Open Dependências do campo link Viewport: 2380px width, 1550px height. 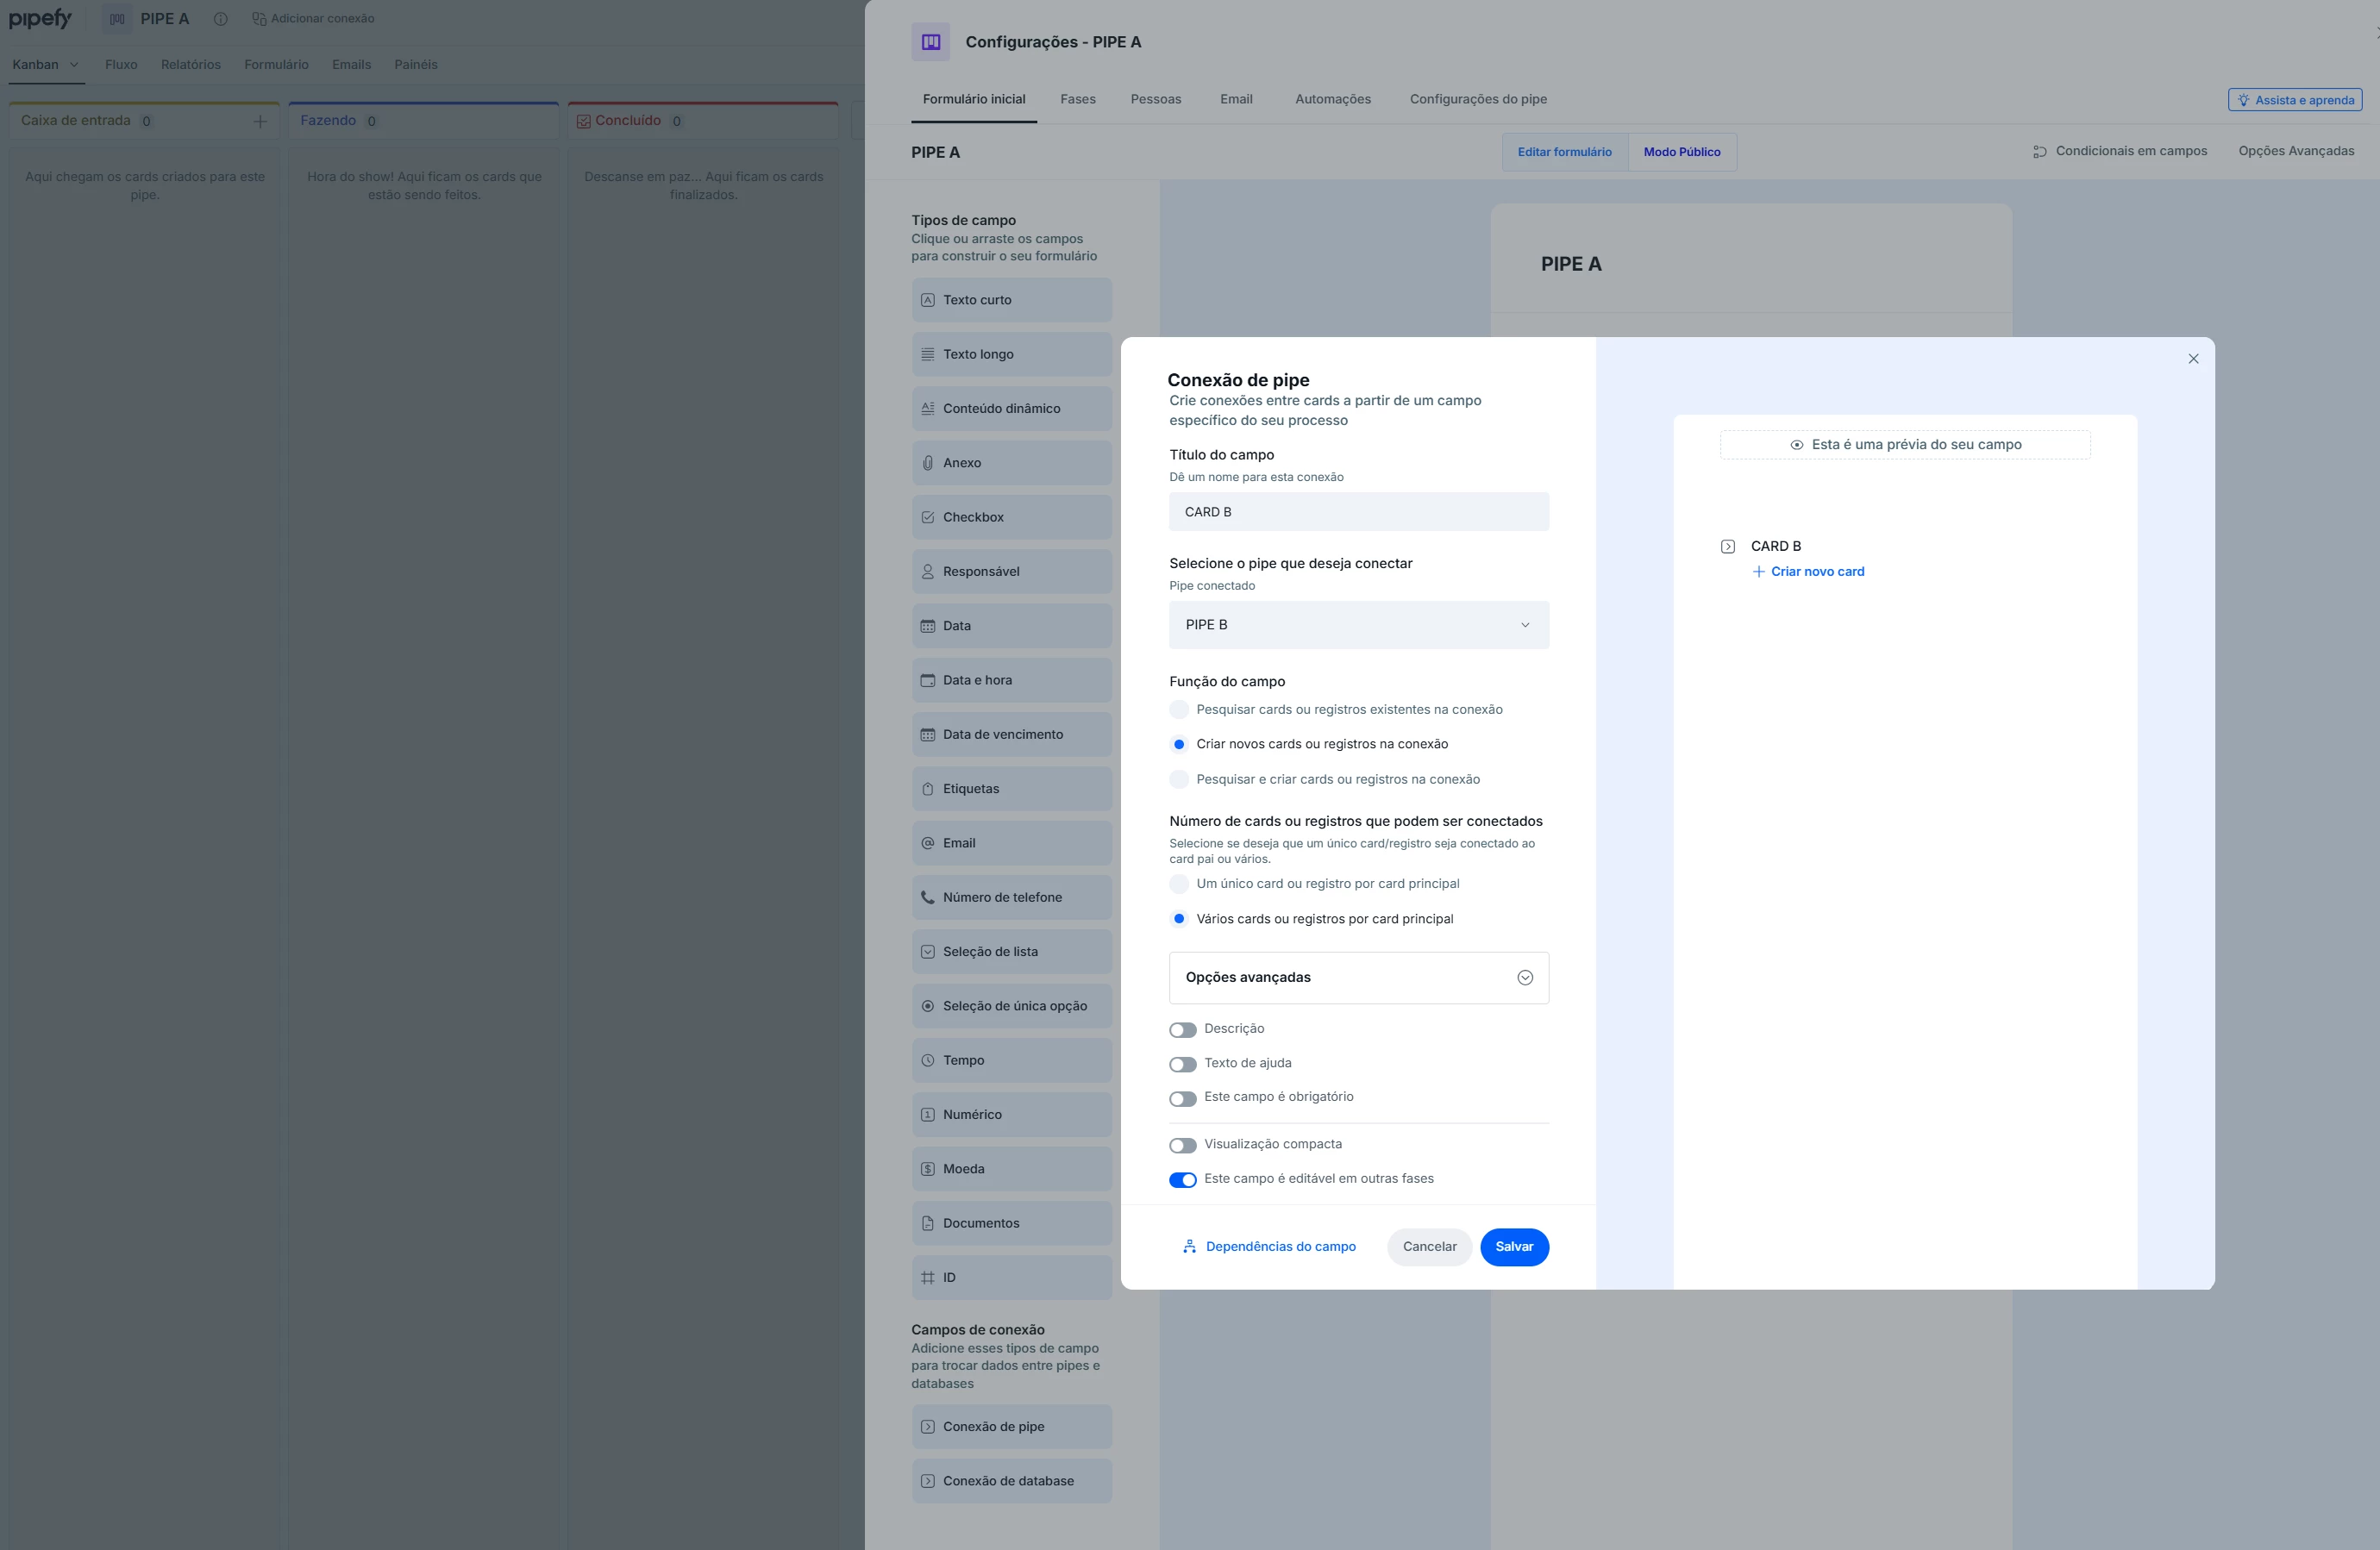coord(1269,1247)
